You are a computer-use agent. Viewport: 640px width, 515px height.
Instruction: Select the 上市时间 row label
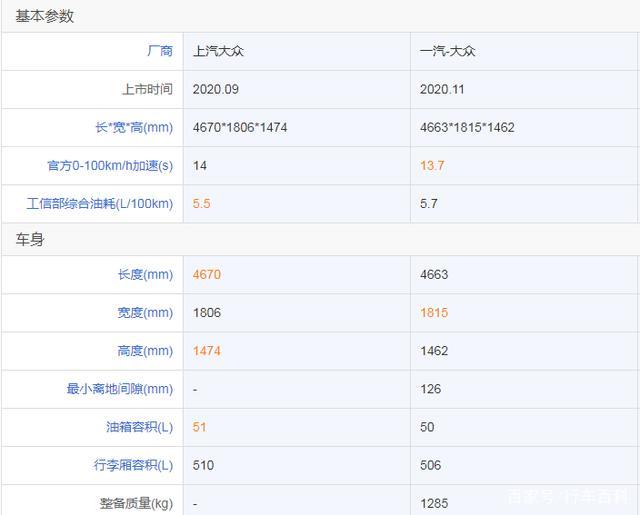[x=147, y=89]
